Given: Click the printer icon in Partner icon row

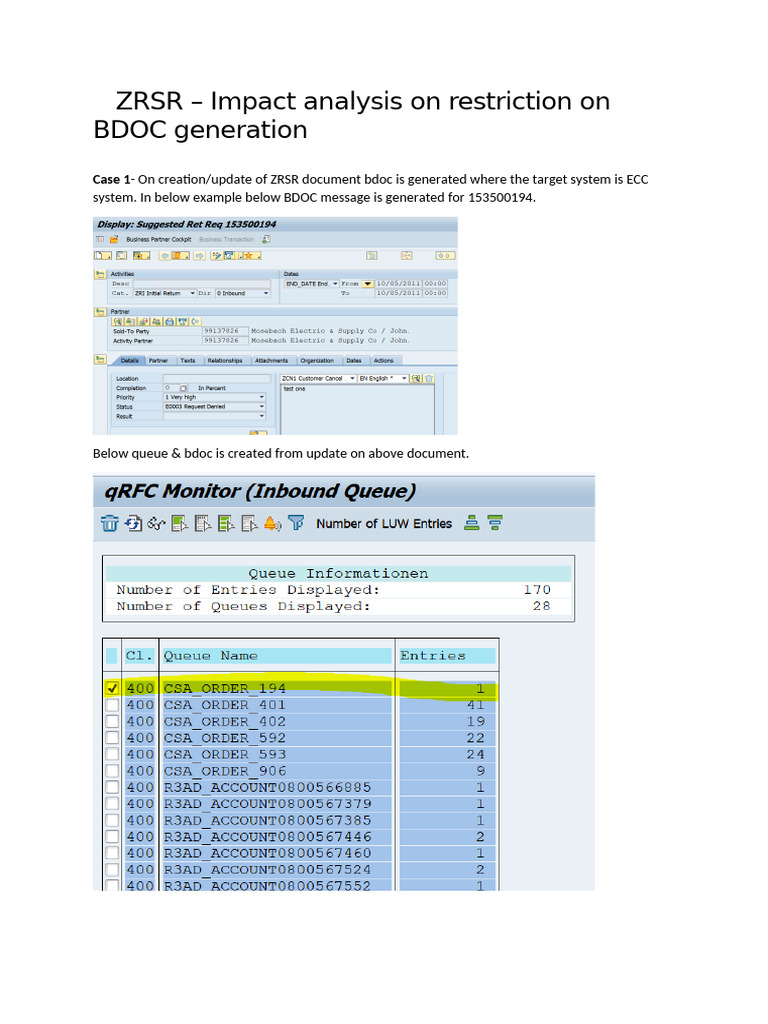Looking at the screenshot, I should tap(170, 321).
